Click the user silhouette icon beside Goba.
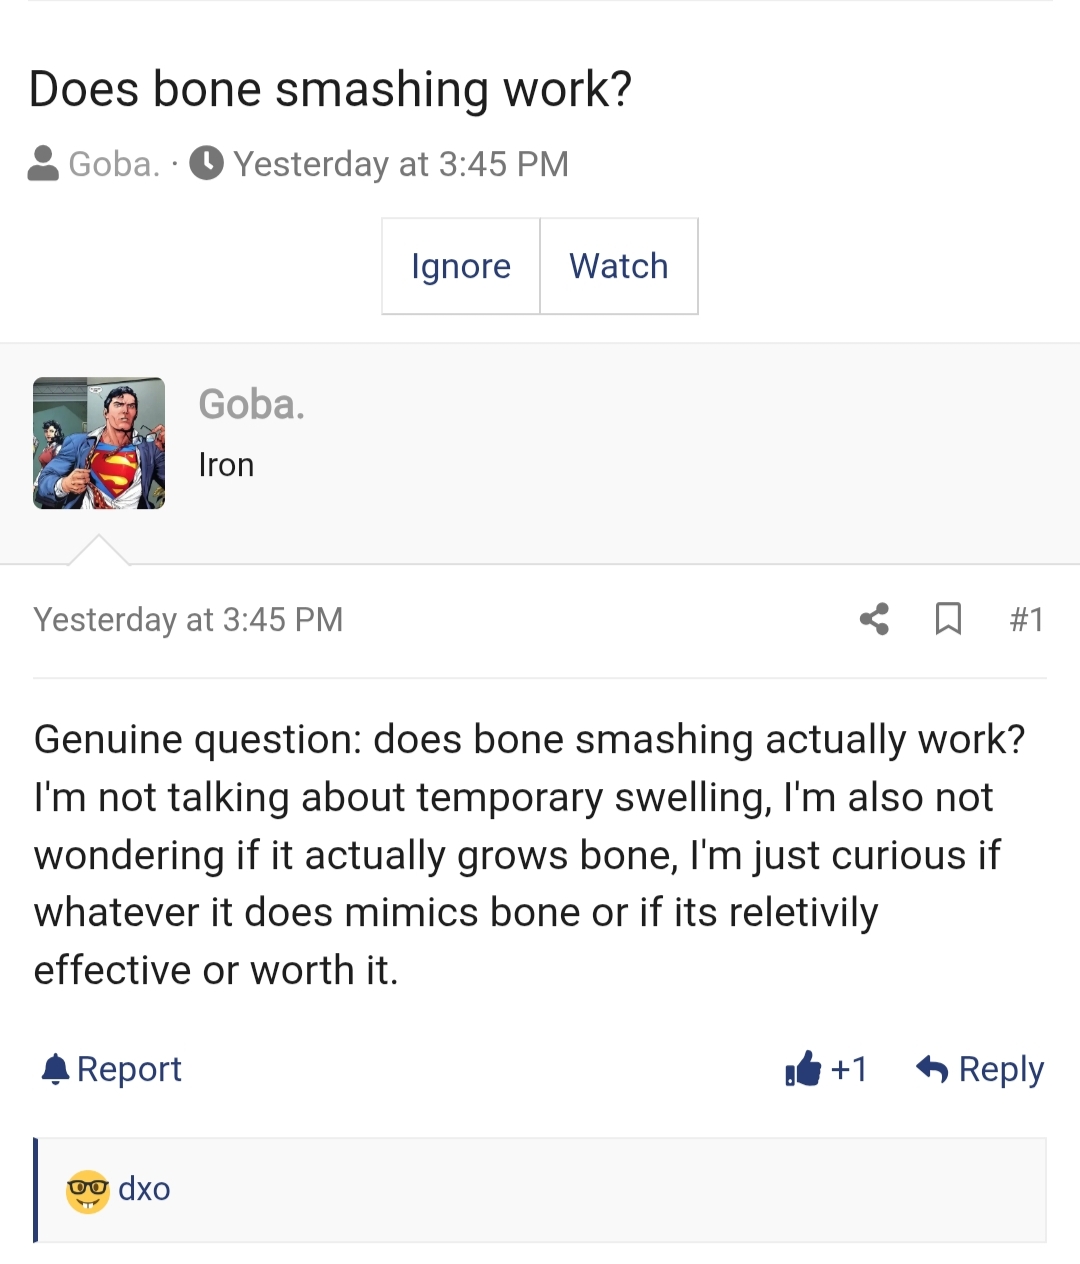The width and height of the screenshot is (1080, 1264). click(x=43, y=163)
